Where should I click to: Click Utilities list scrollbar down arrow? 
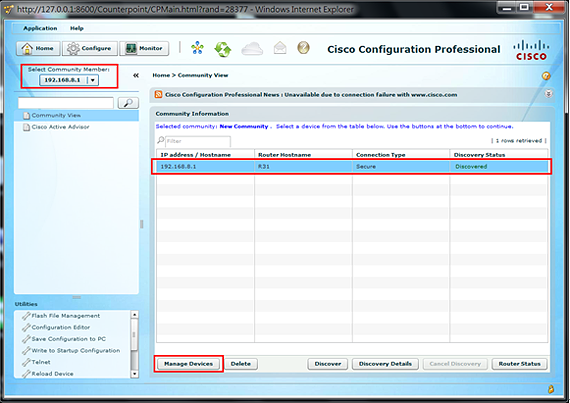pos(135,374)
